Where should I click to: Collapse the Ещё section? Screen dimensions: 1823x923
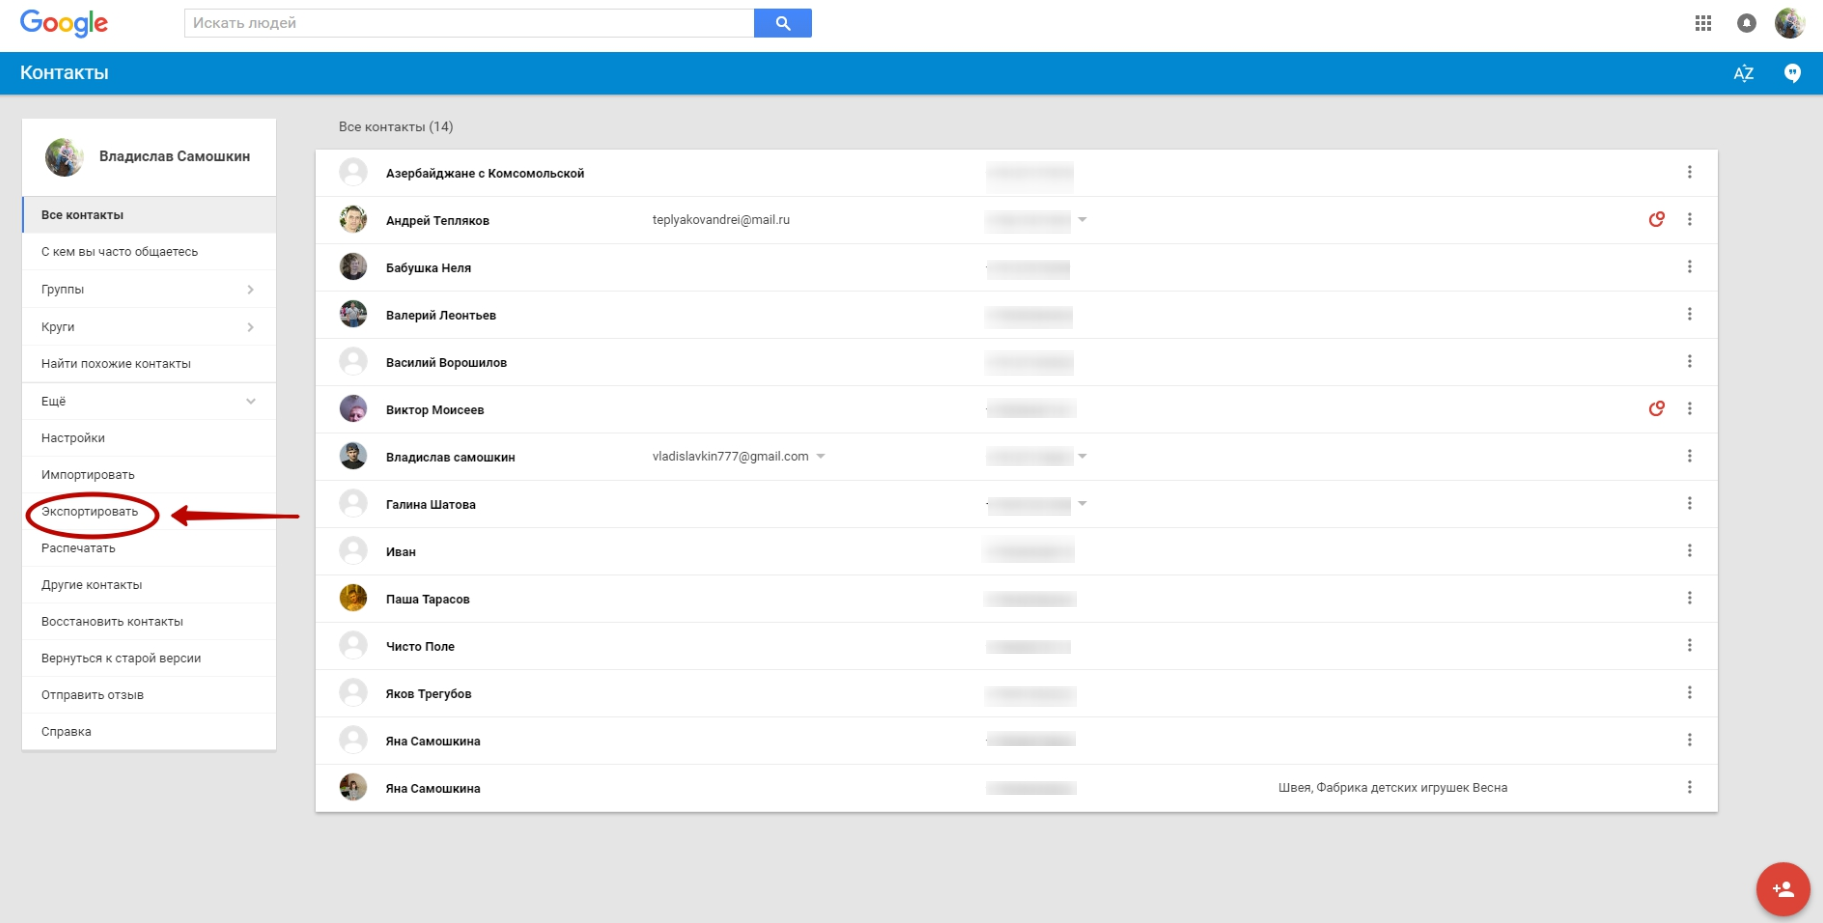click(x=250, y=401)
